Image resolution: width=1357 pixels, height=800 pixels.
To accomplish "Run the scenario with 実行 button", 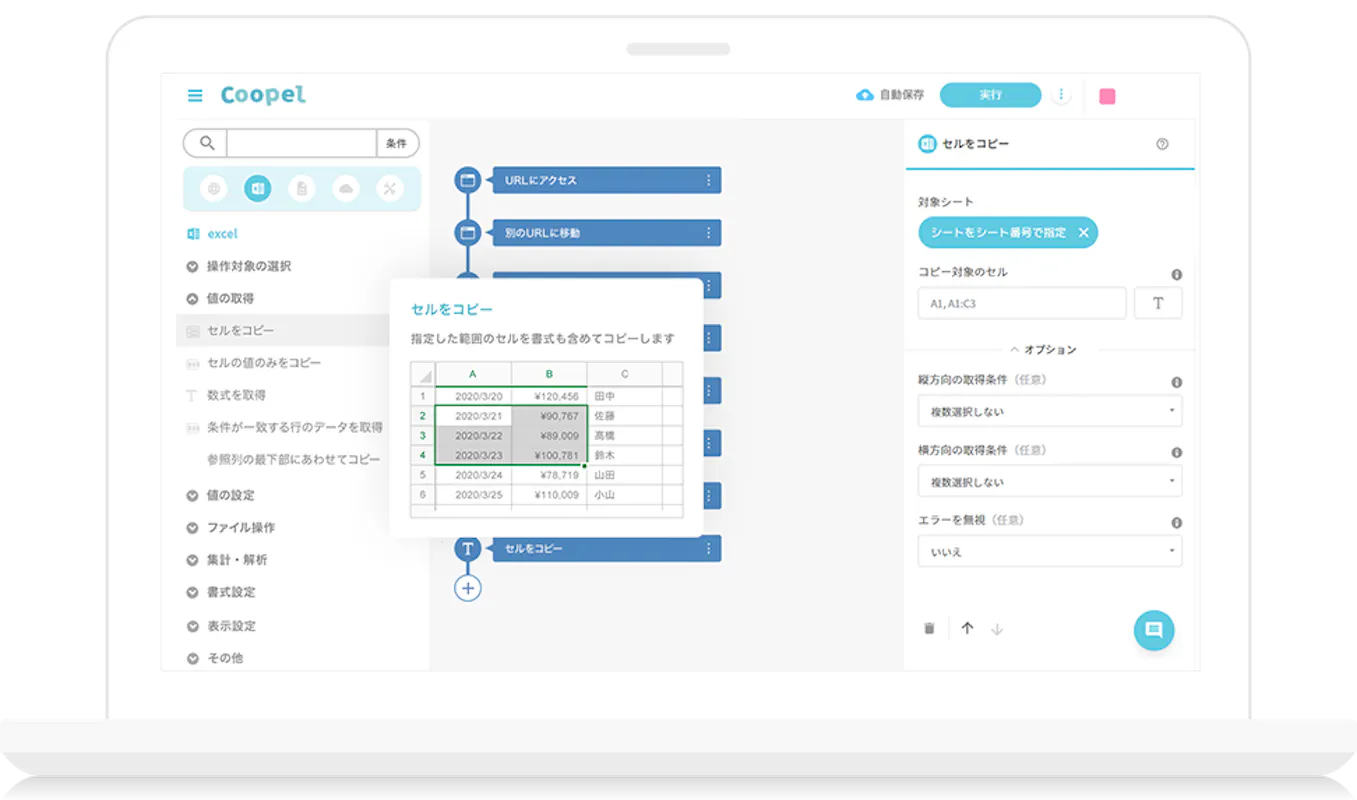I will [x=990, y=95].
